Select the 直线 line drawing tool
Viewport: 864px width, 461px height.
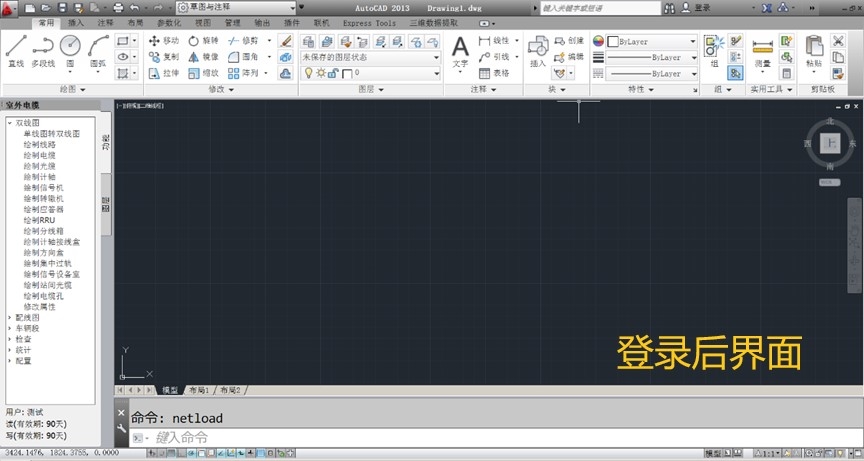(x=15, y=51)
